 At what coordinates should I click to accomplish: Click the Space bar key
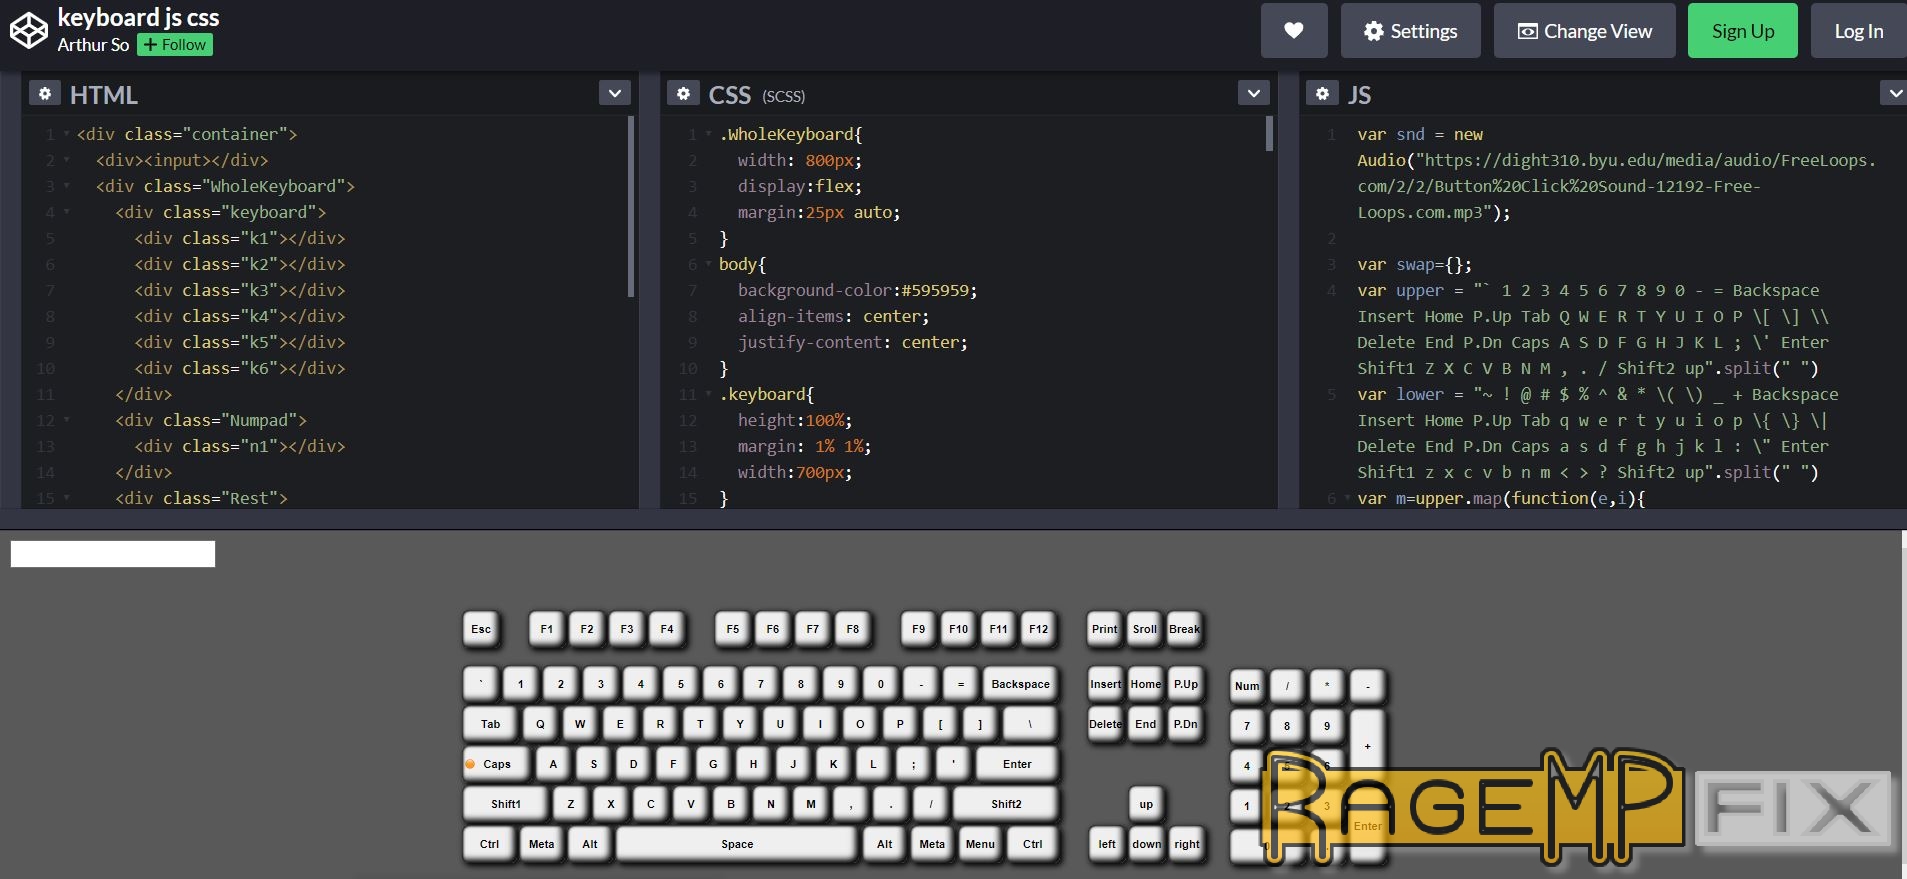coord(737,844)
